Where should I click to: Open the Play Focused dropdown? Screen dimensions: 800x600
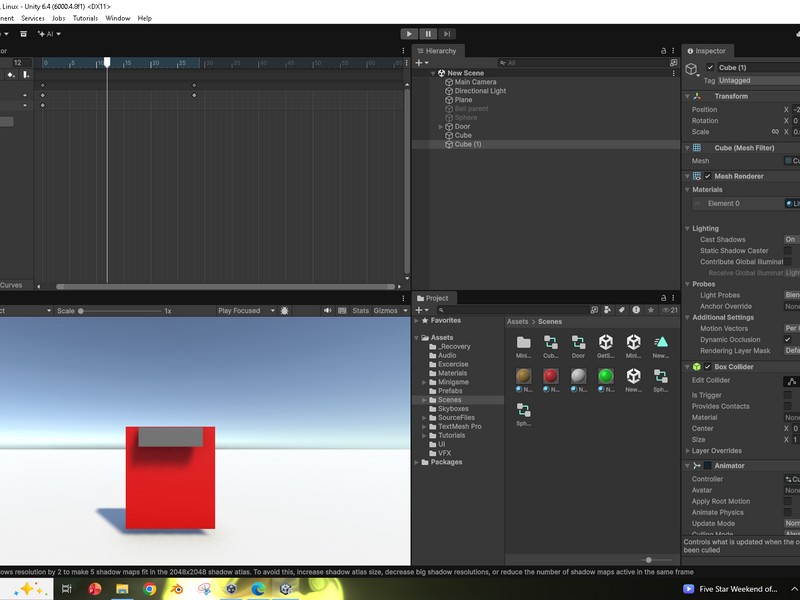tap(246, 311)
